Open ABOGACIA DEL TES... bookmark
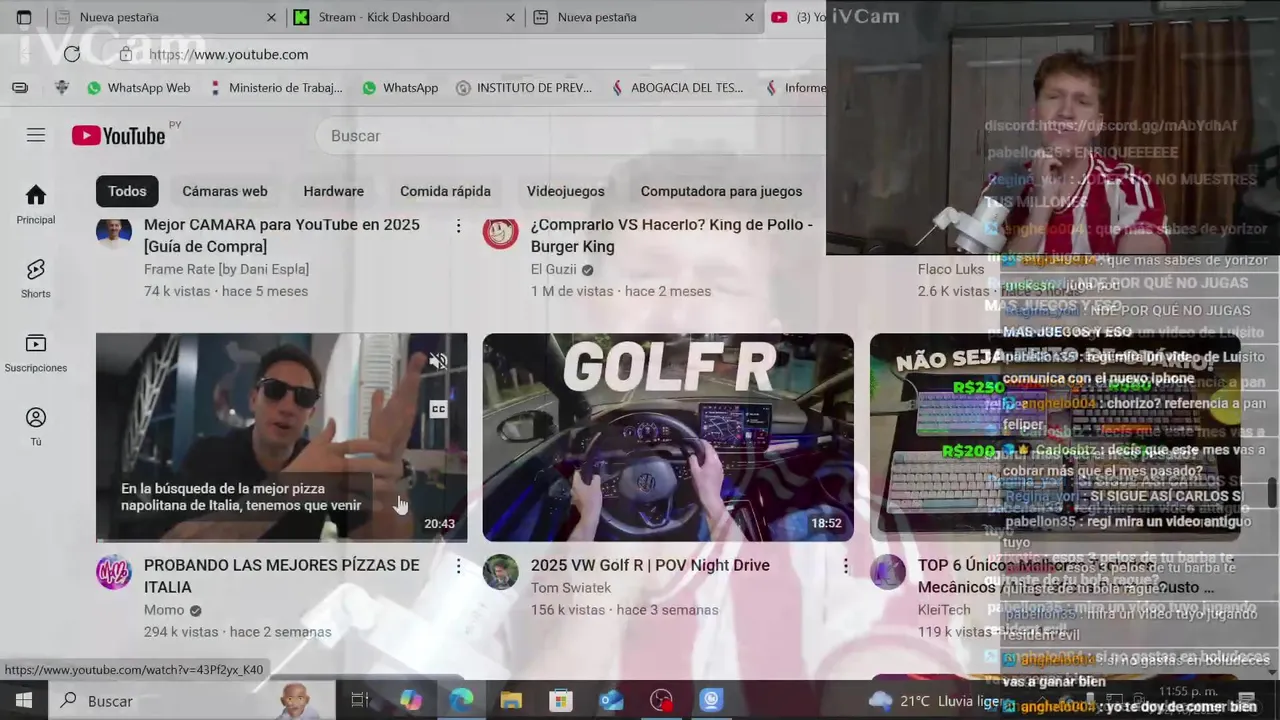This screenshot has width=1280, height=720. pos(677,88)
